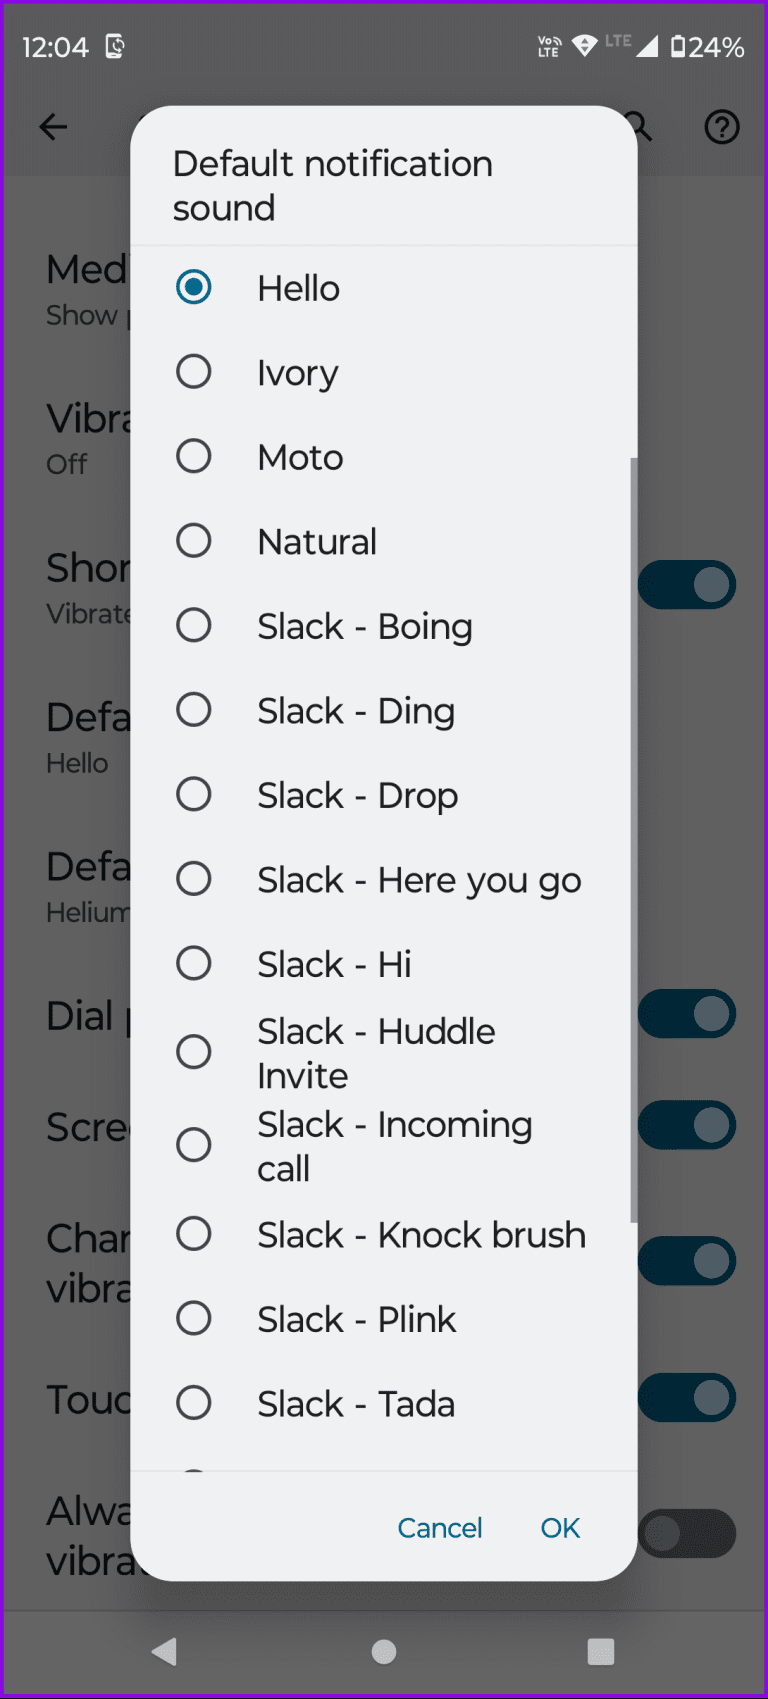This screenshot has height=1699, width=768.
Task: Choose the Moto sound option
Action: coord(194,455)
